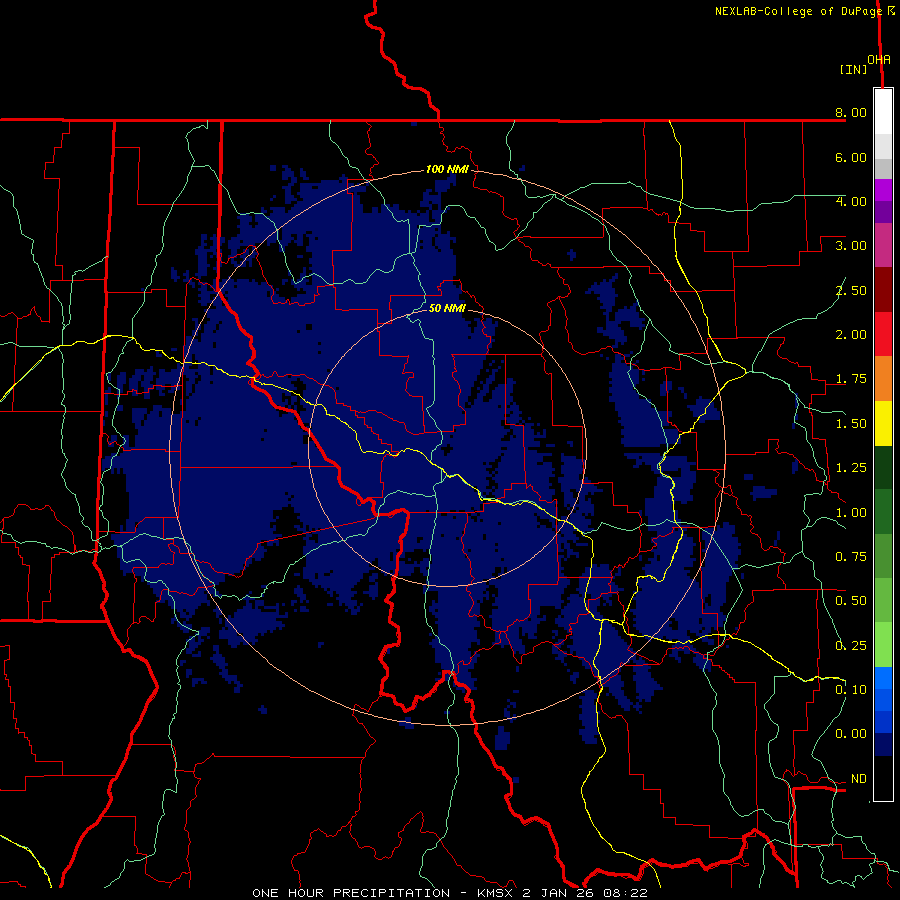
Task: Select the 0.50 legend value
Action: (851, 601)
